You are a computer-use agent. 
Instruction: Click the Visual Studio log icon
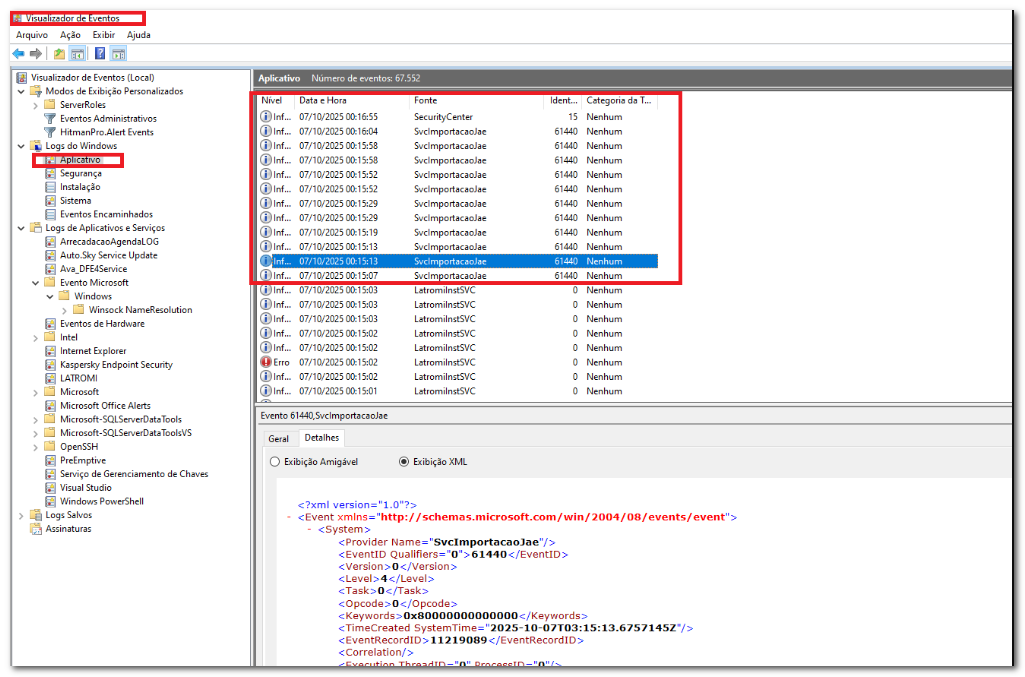50,487
